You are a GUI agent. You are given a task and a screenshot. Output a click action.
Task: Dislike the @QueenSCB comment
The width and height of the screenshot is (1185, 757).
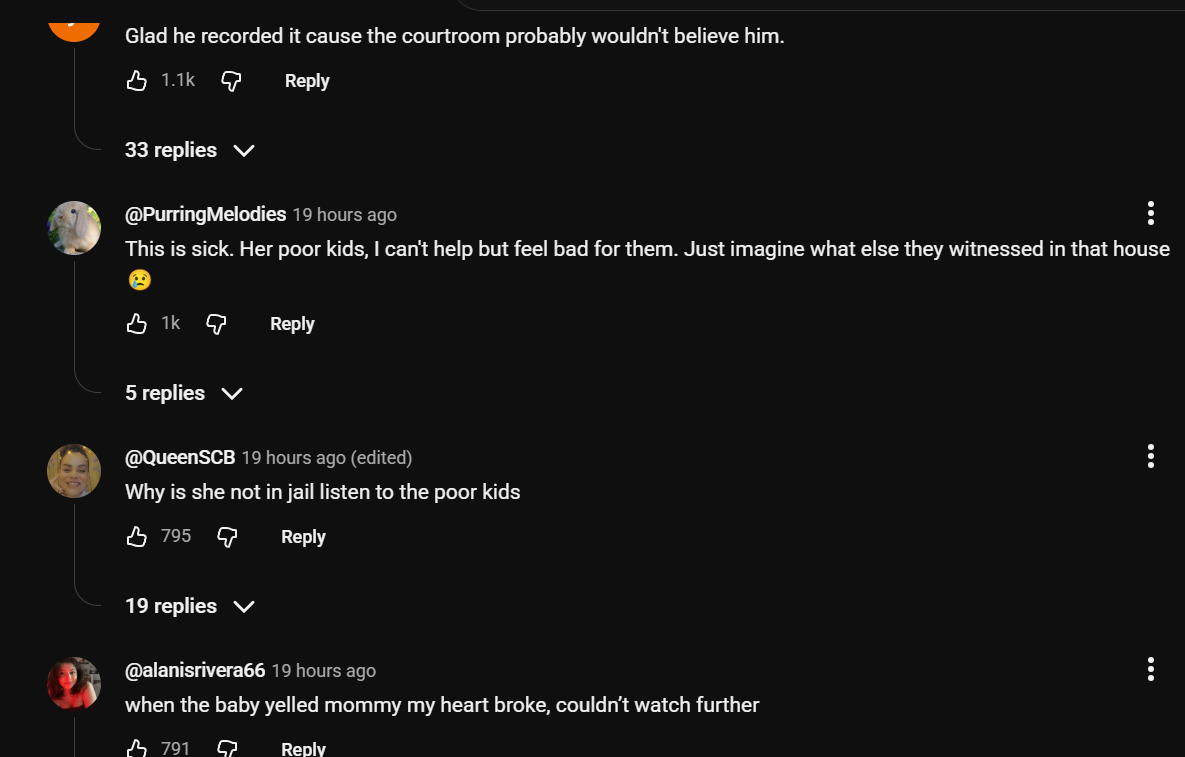(227, 537)
